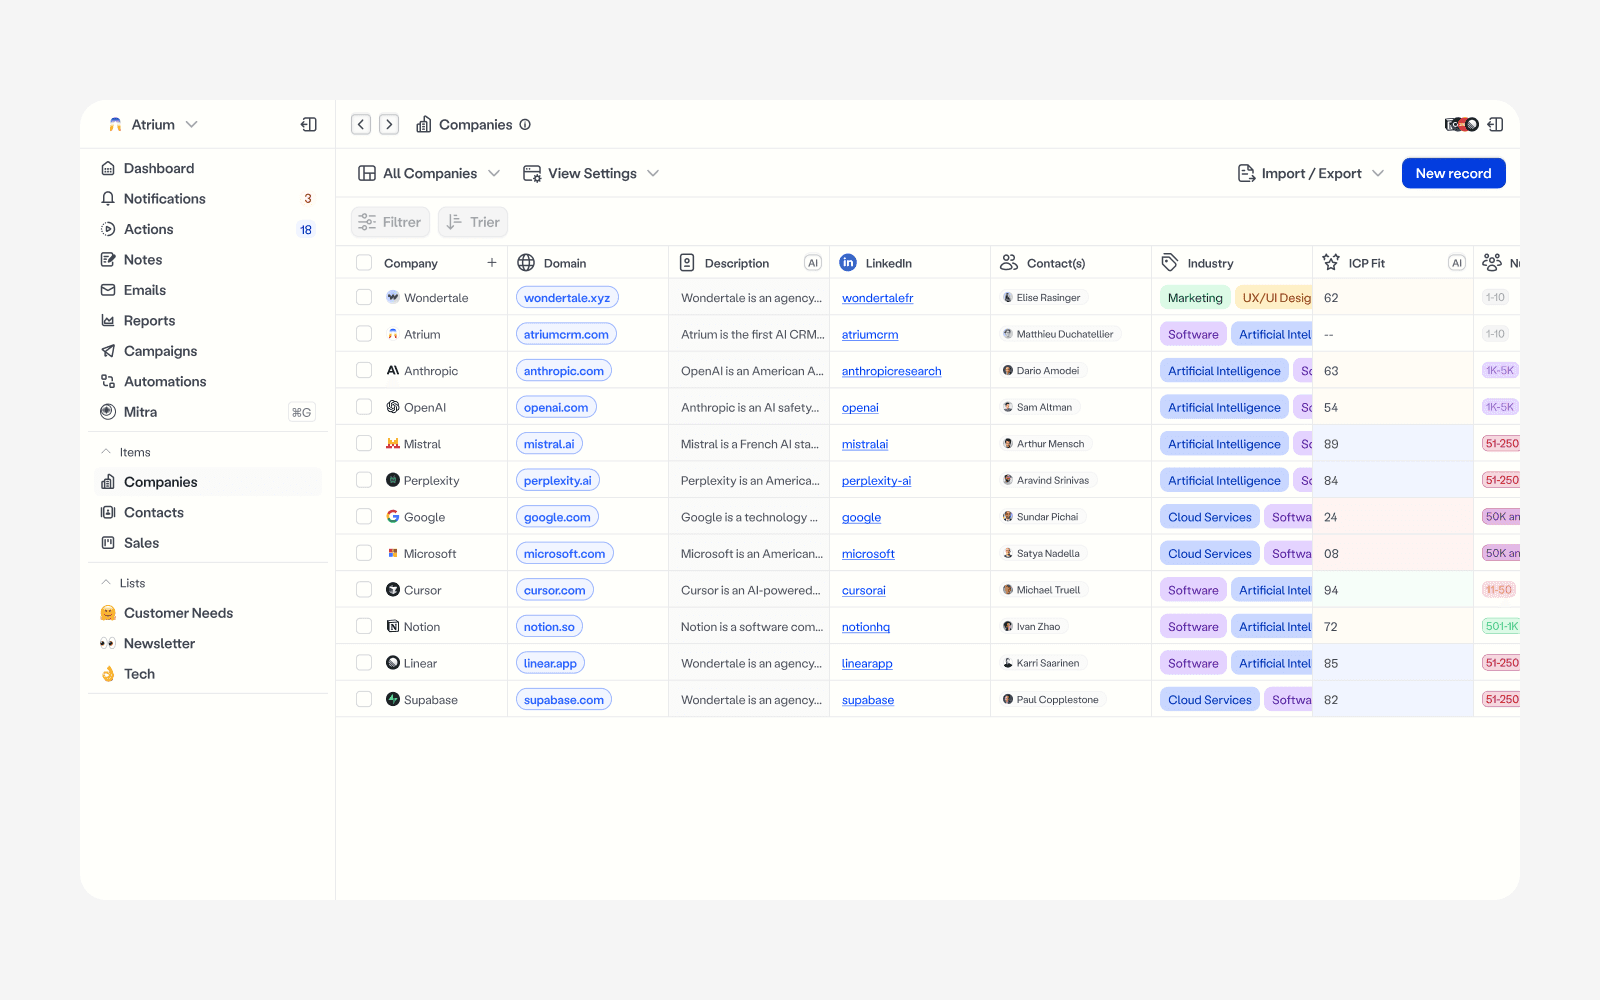Click the Cloud Services tag in Google row
The image size is (1600, 1000).
(1209, 517)
